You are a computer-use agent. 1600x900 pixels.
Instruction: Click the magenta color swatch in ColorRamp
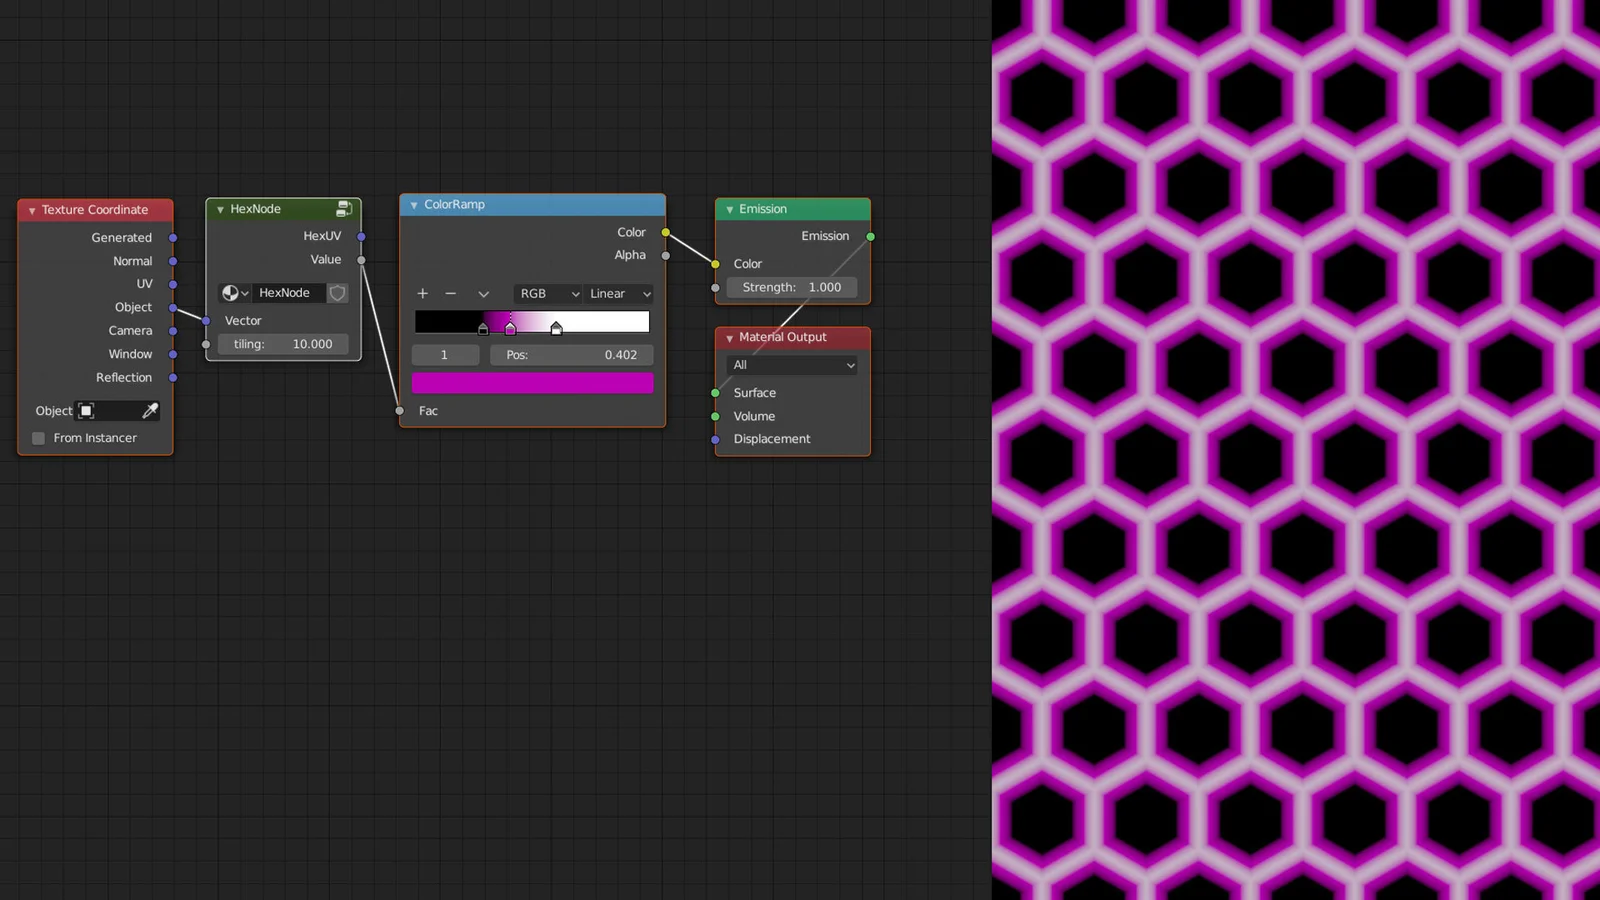532,382
